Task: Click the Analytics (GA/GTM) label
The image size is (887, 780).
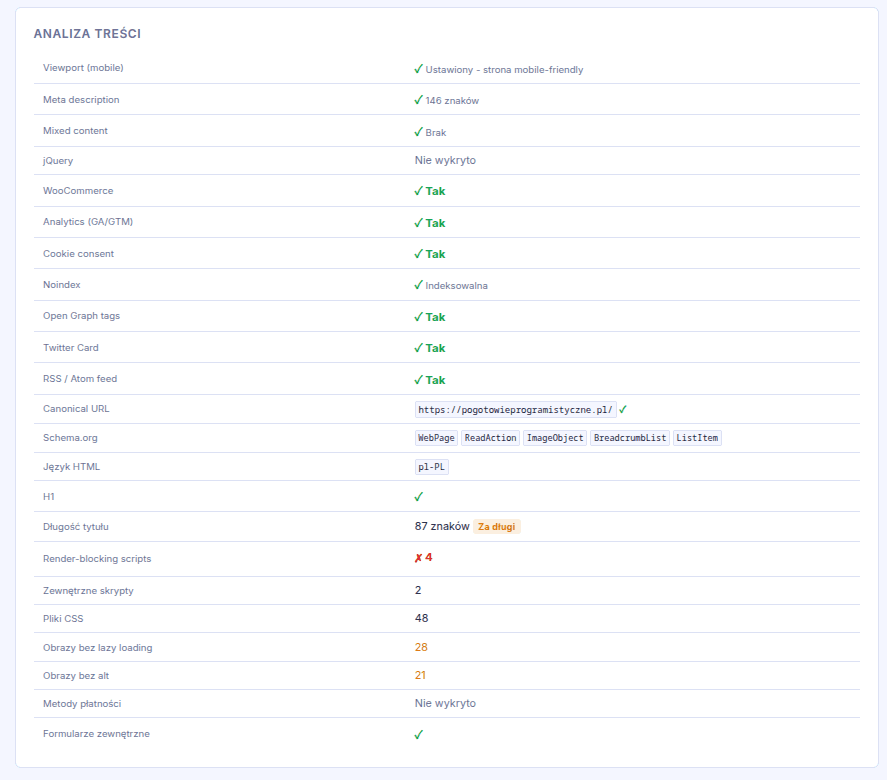Action: [x=88, y=222]
